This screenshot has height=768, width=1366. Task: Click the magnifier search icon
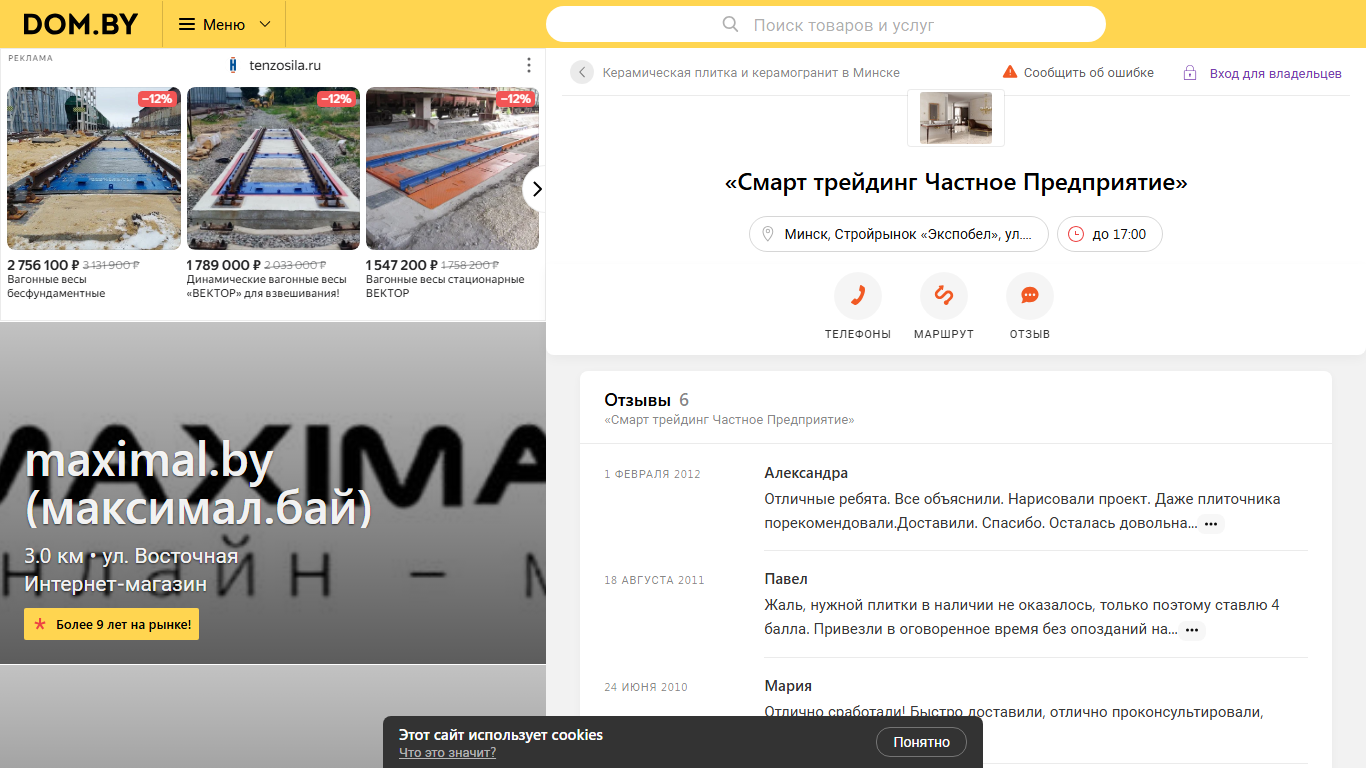click(731, 24)
